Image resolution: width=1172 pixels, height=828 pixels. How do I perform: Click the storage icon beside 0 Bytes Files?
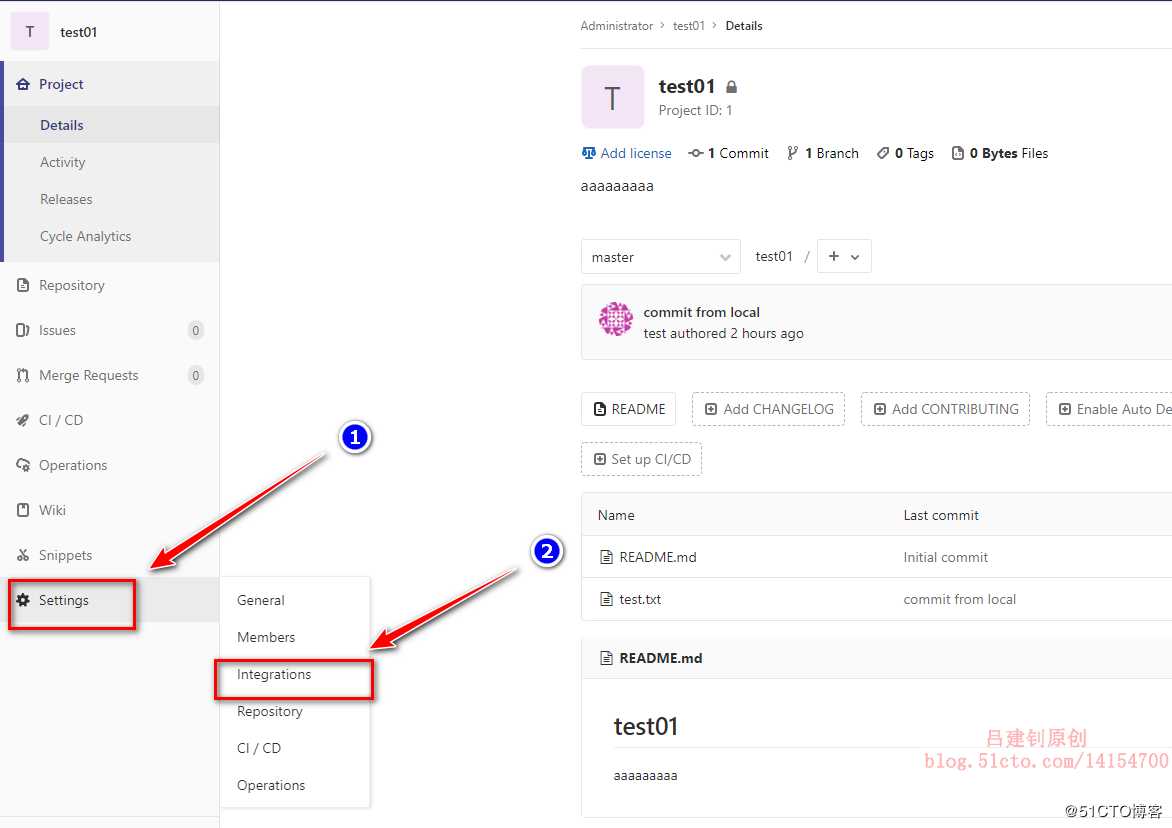957,153
